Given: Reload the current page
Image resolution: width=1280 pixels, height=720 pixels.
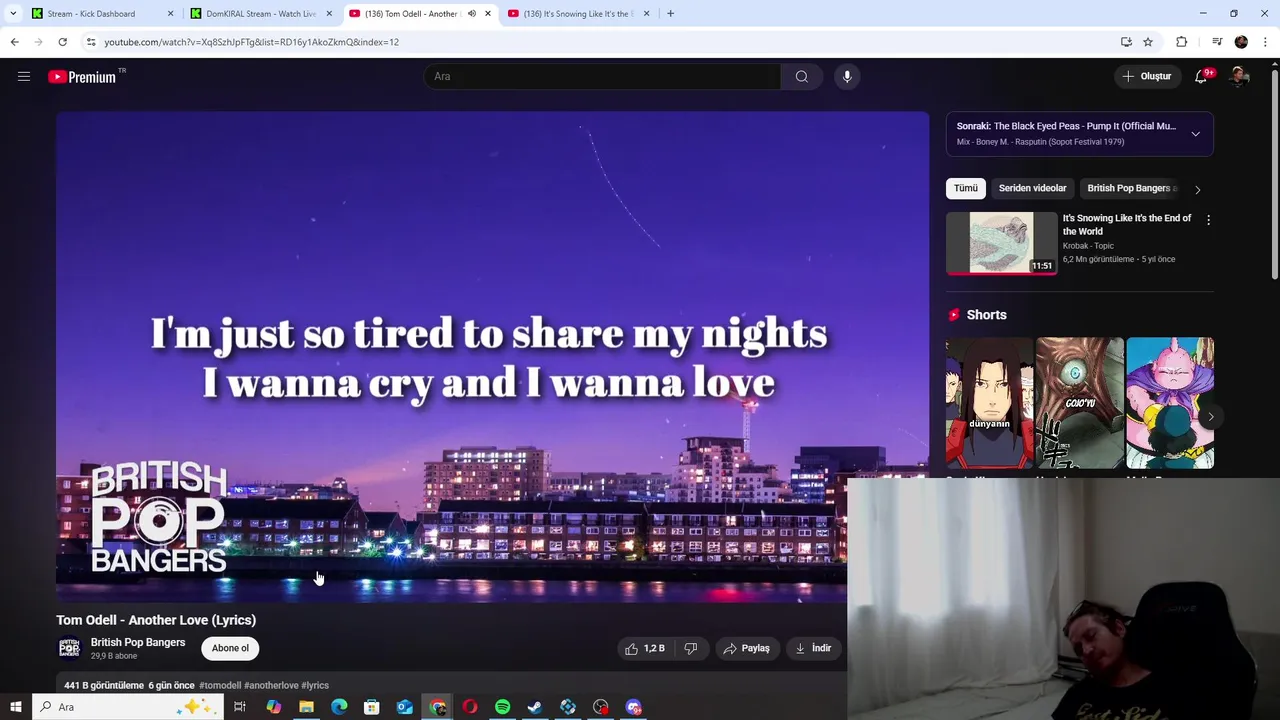Looking at the screenshot, I should [62, 42].
